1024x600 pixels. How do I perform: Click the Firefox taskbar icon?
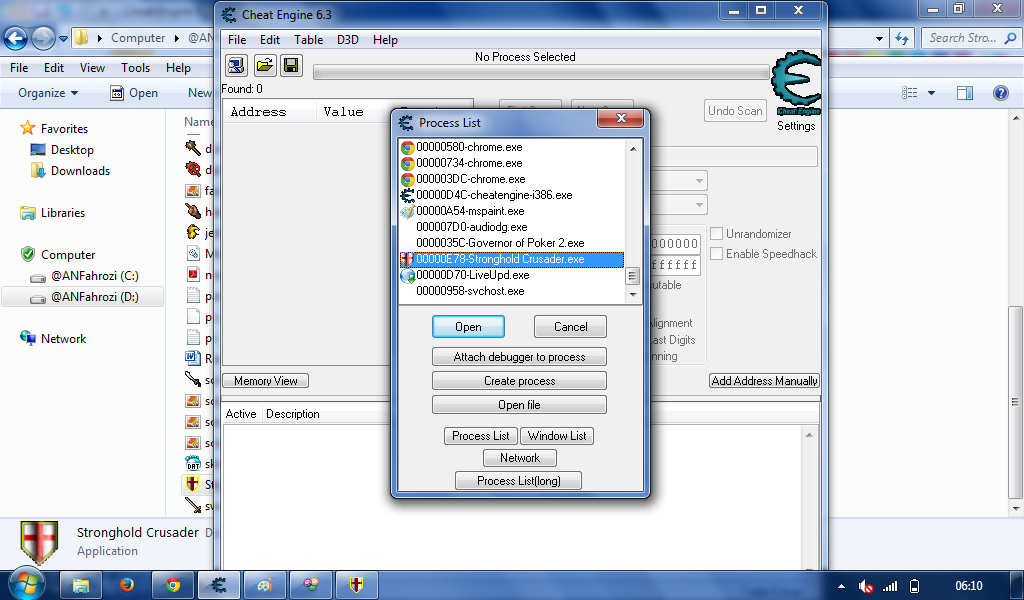[x=127, y=585]
